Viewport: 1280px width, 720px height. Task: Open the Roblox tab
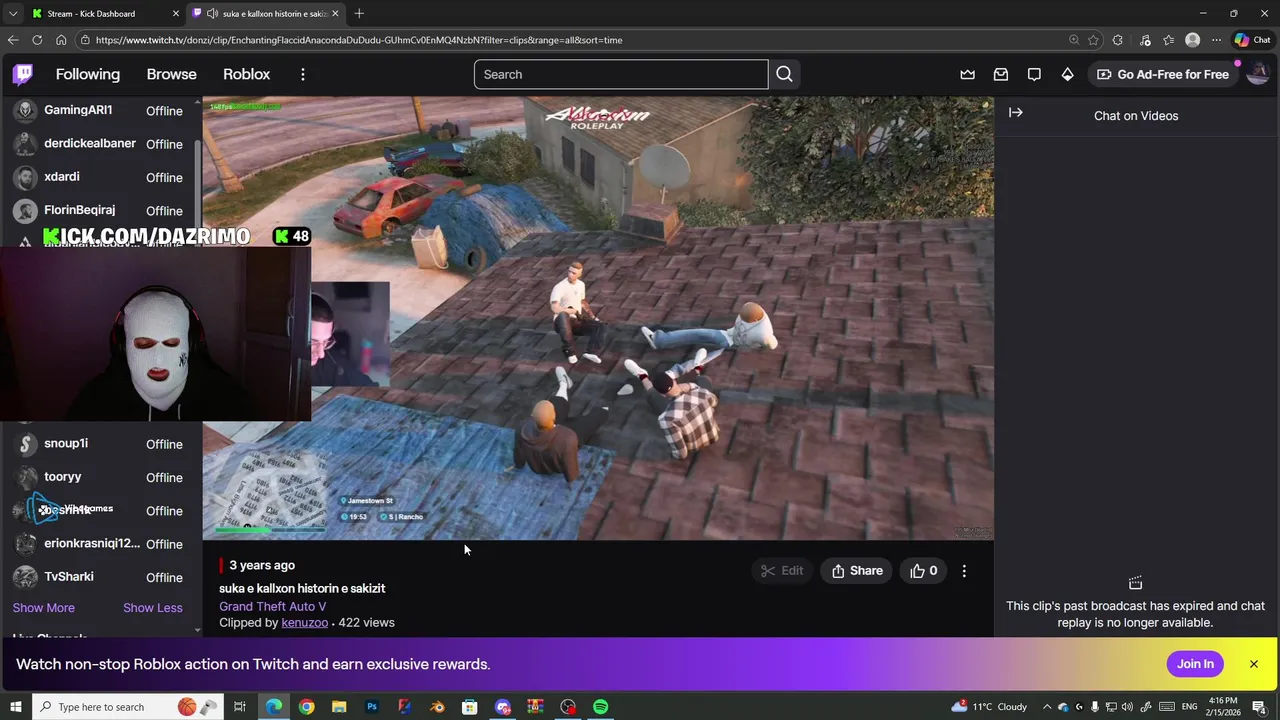(x=246, y=74)
